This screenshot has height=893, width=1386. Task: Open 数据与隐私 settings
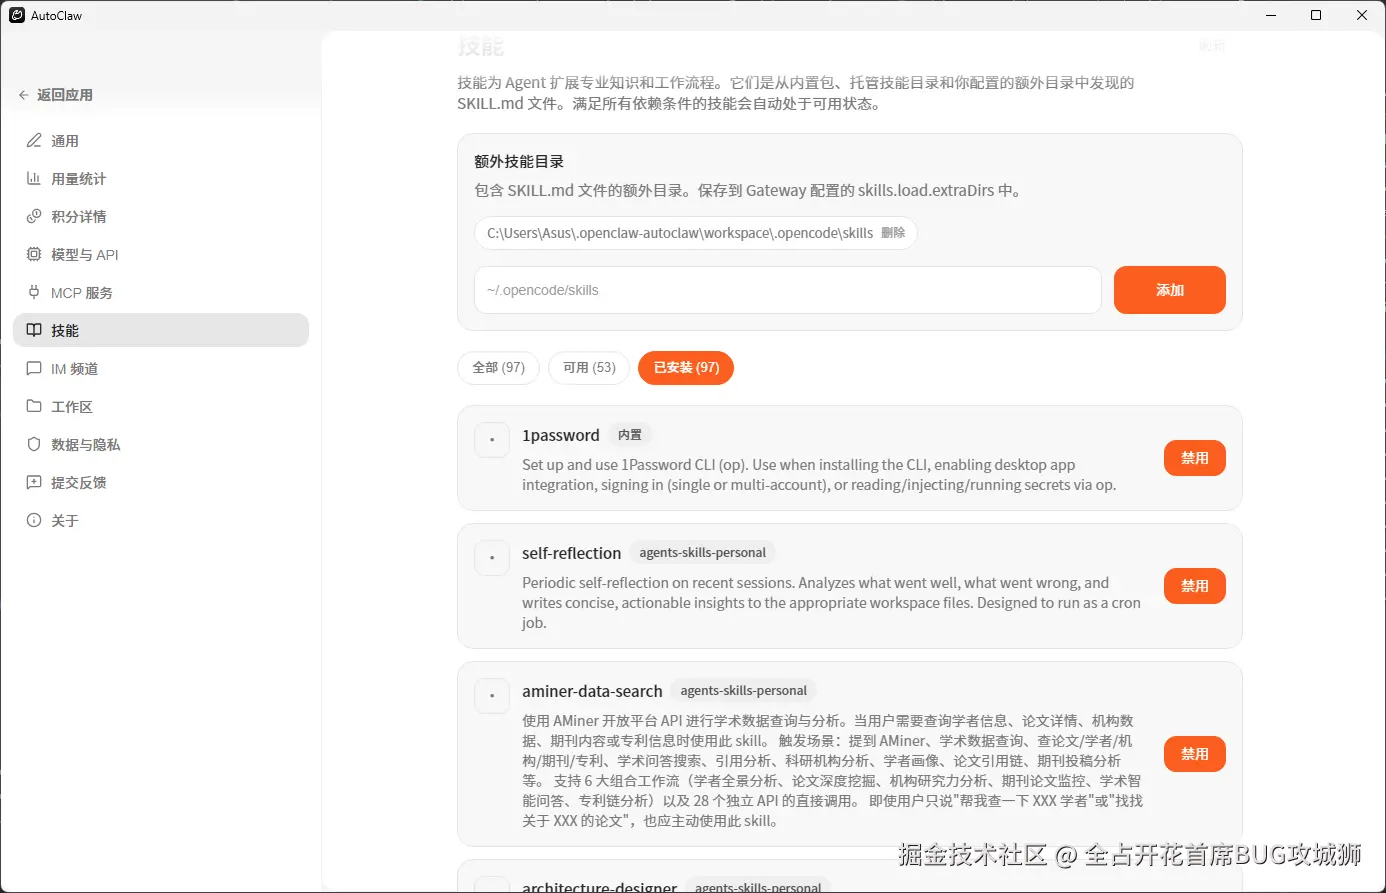coord(161,445)
